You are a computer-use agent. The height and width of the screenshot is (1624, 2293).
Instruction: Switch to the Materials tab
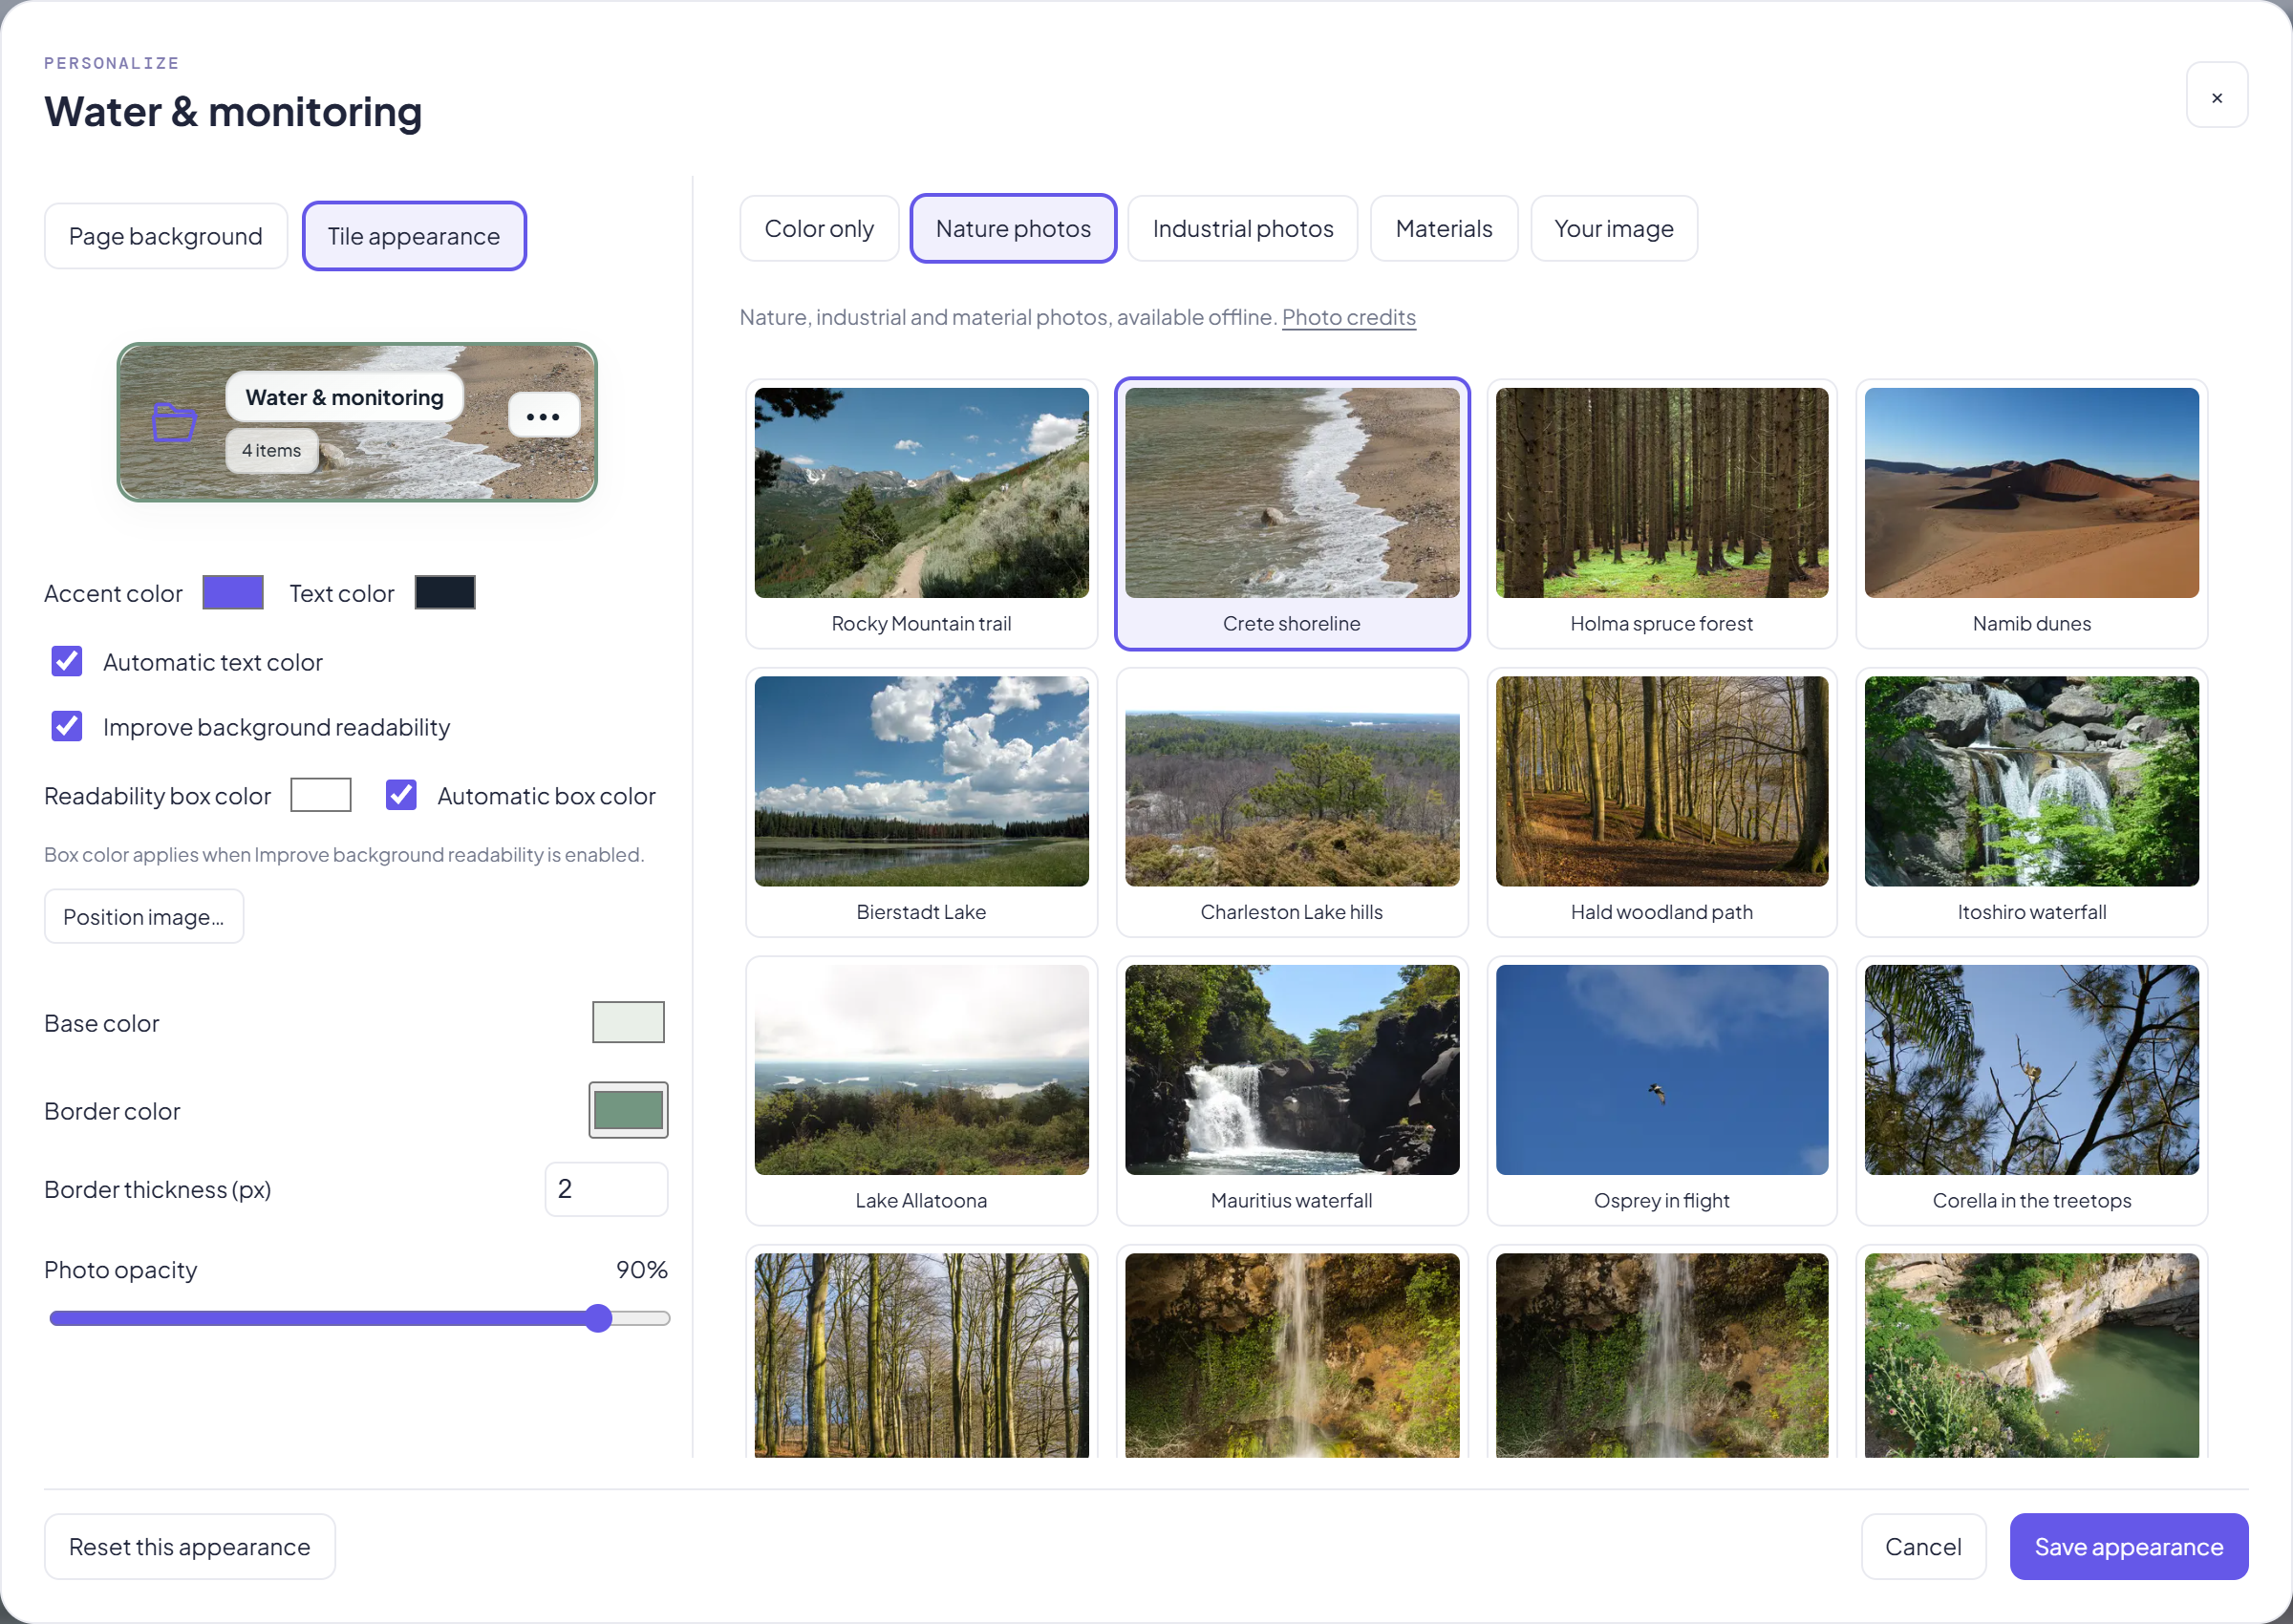[1444, 229]
